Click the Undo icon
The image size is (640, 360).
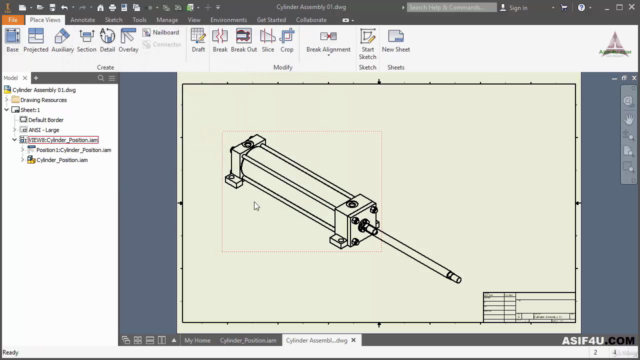pos(64,7)
